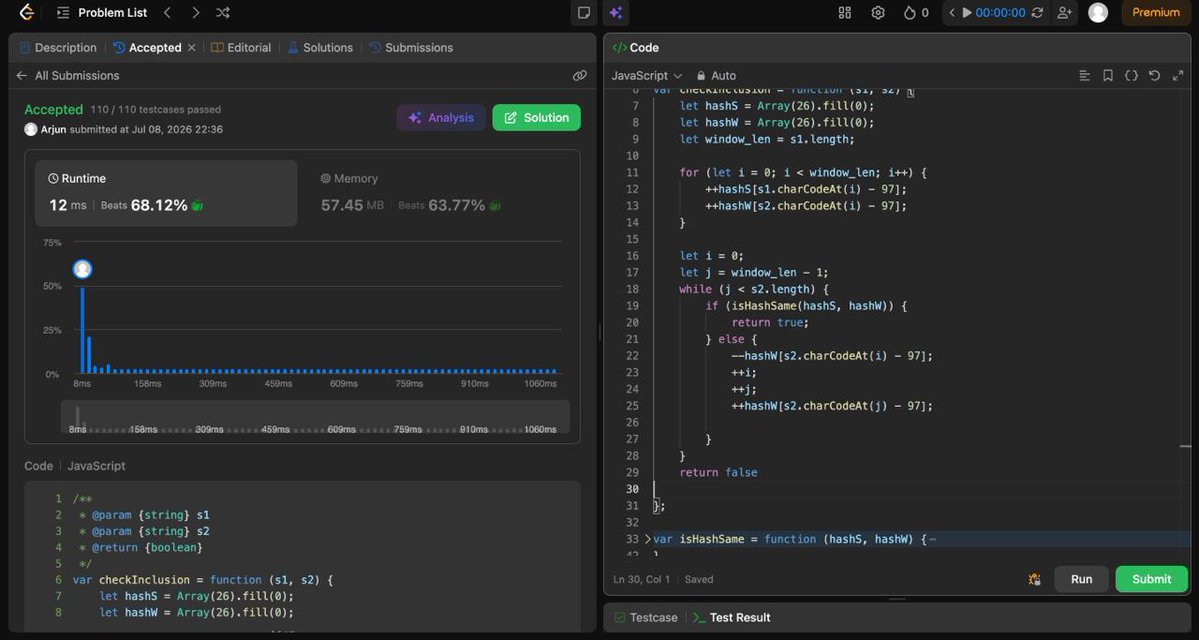The height and width of the screenshot is (640, 1199).
Task: Pick a random problem with shuffle icon
Action: pyautogui.click(x=223, y=12)
